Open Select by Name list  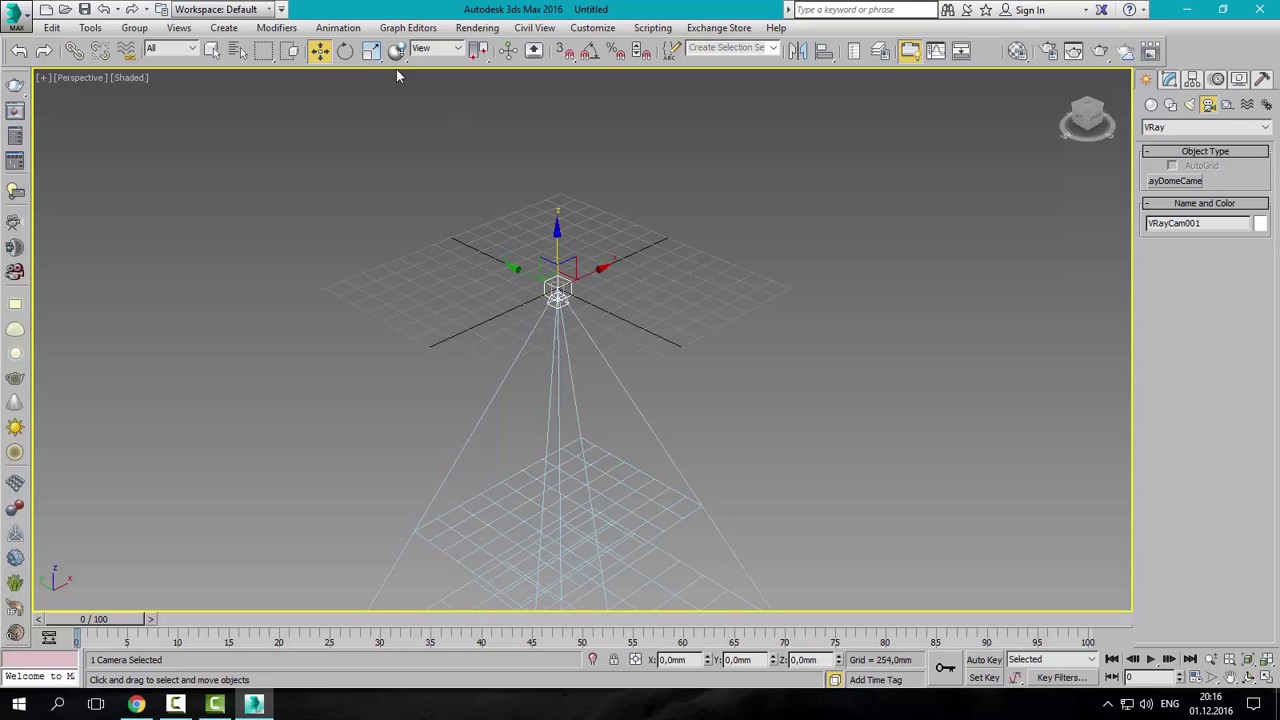pyautogui.click(x=238, y=51)
